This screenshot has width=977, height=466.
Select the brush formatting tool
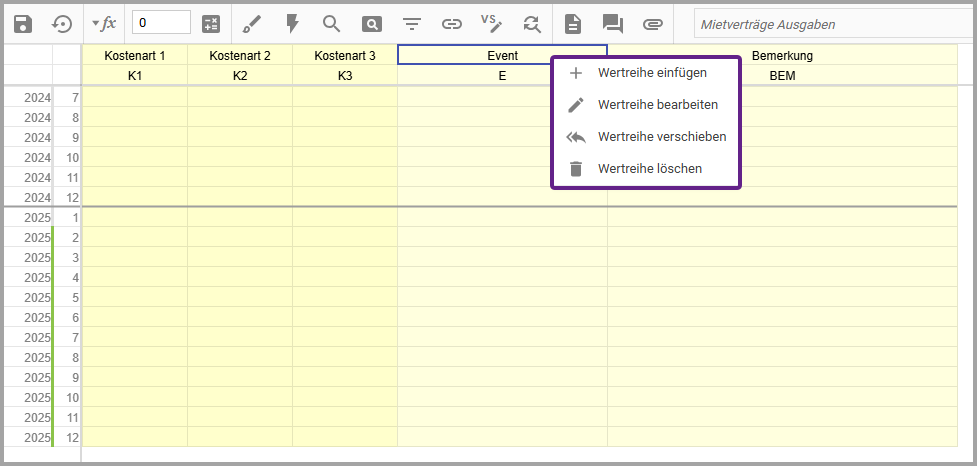[252, 23]
